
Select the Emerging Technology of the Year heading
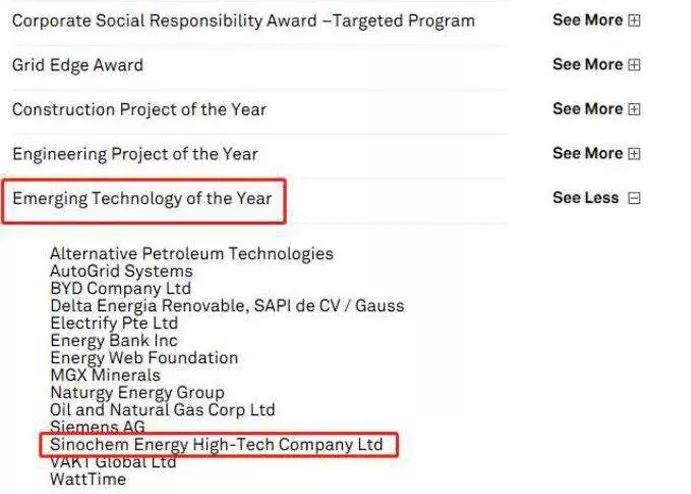pos(142,198)
